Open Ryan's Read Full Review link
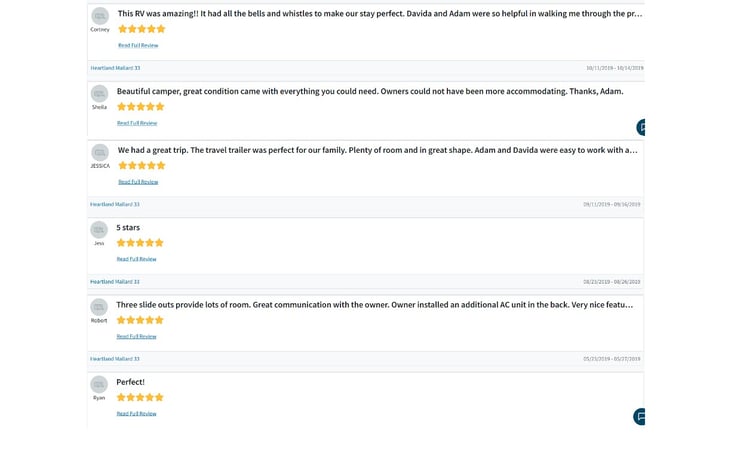The height and width of the screenshot is (469, 731). click(137, 413)
